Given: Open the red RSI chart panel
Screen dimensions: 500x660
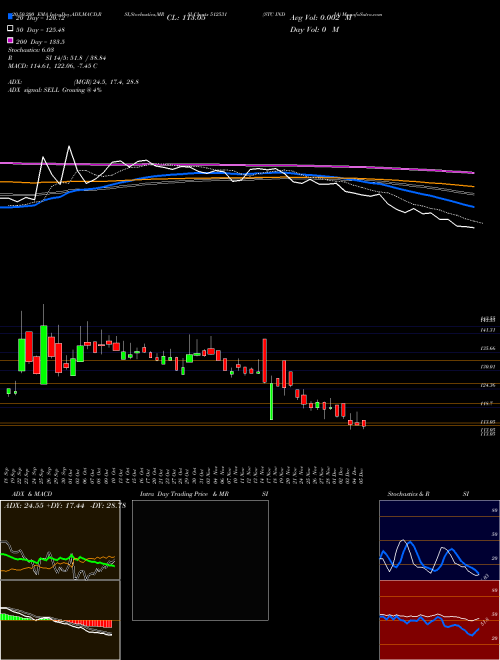Looking at the screenshot, I should pyautogui.click(x=439, y=620).
